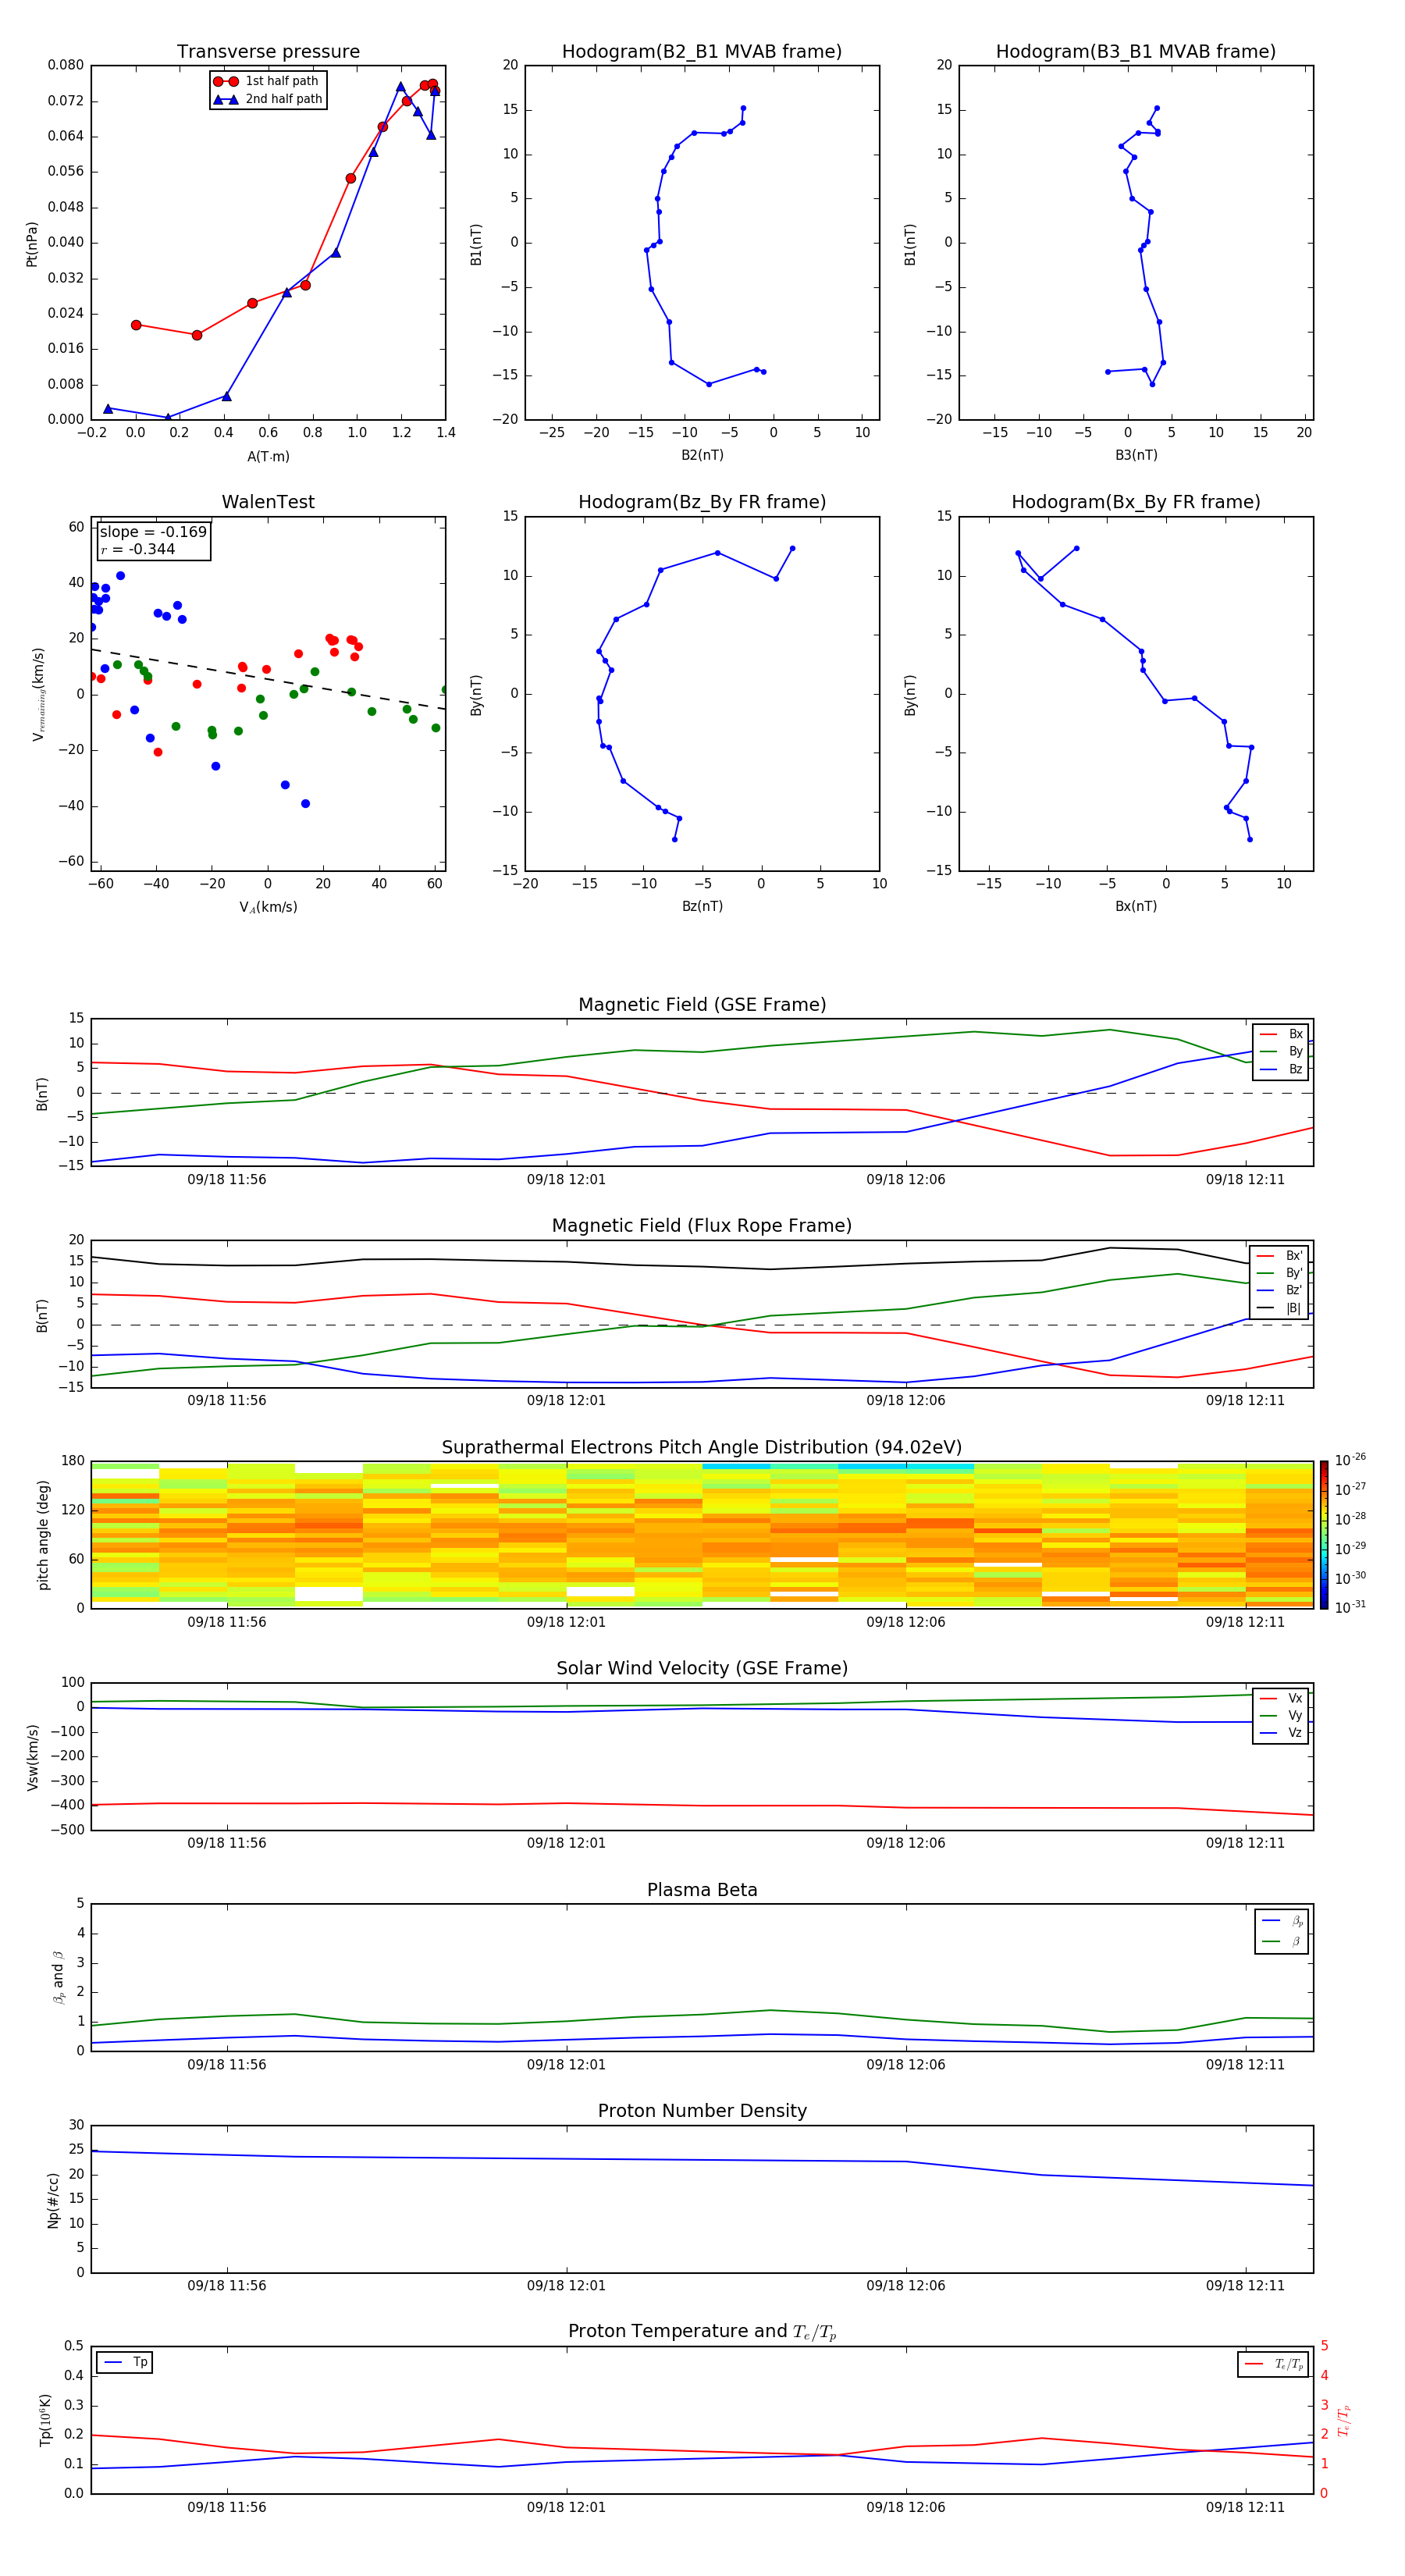The image size is (1405, 2576).
Task: Click the Bx(nT) x-axis label
Action: (1136, 906)
